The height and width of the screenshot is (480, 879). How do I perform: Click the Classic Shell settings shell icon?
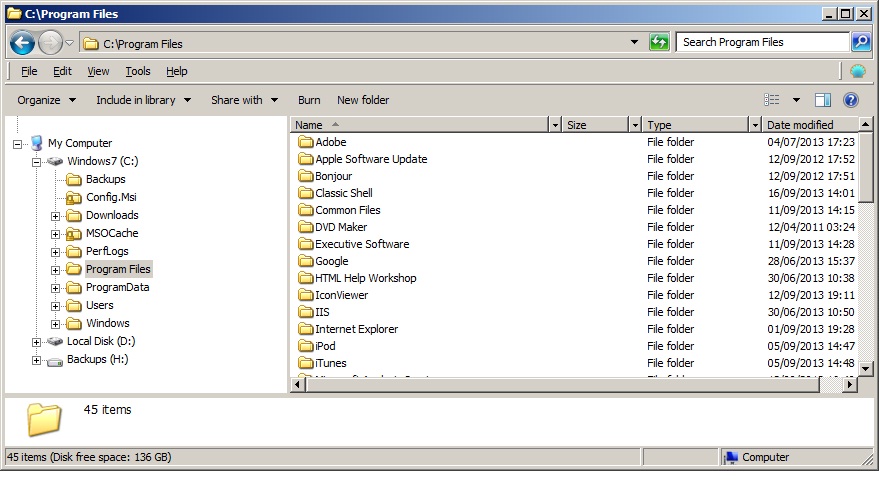(857, 71)
